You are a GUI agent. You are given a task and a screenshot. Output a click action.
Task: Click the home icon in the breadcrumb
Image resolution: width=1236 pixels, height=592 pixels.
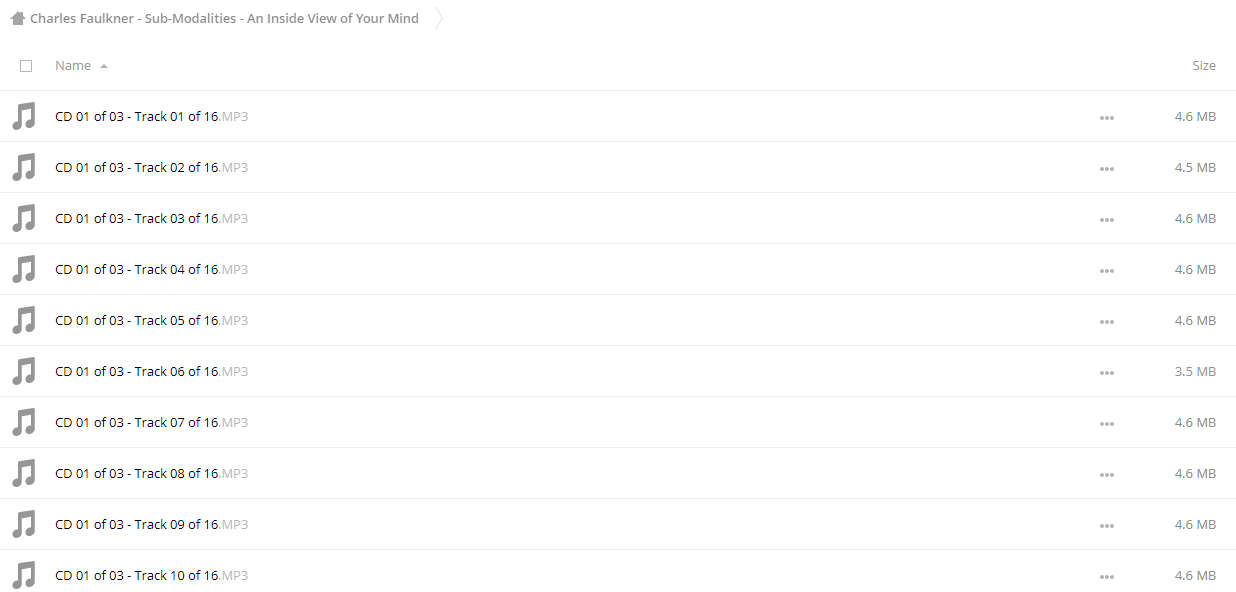coord(17,18)
